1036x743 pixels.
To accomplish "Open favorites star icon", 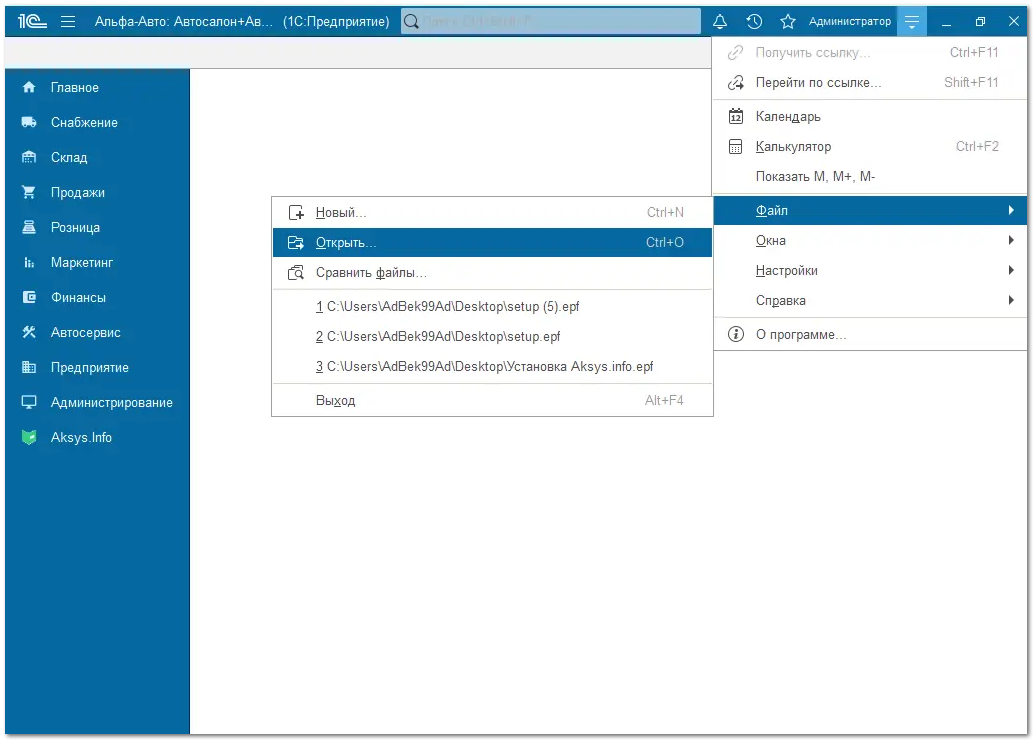I will (788, 22).
